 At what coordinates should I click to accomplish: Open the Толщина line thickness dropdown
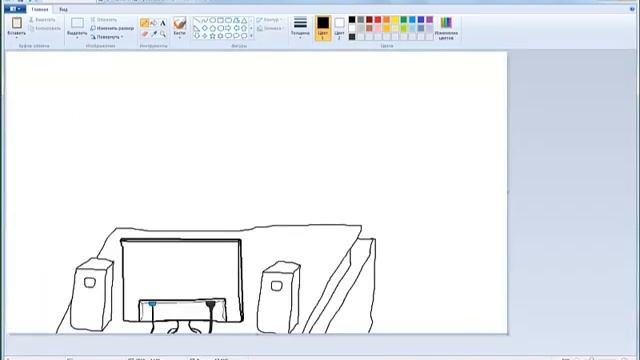click(300, 28)
